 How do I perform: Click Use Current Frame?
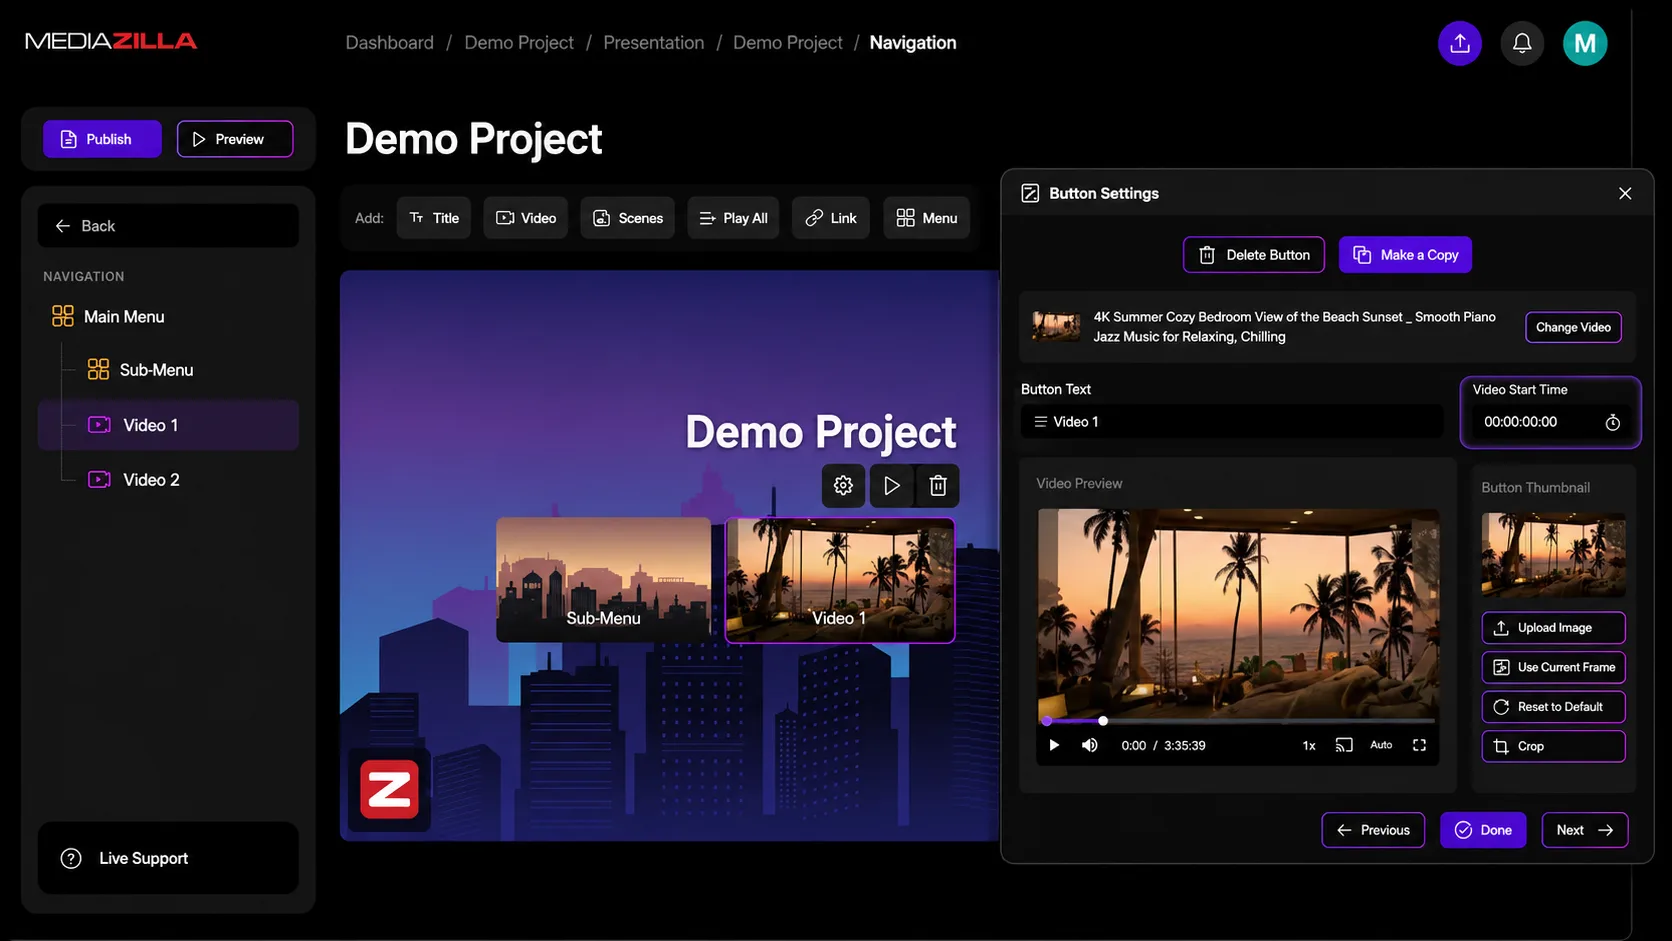tap(1553, 667)
